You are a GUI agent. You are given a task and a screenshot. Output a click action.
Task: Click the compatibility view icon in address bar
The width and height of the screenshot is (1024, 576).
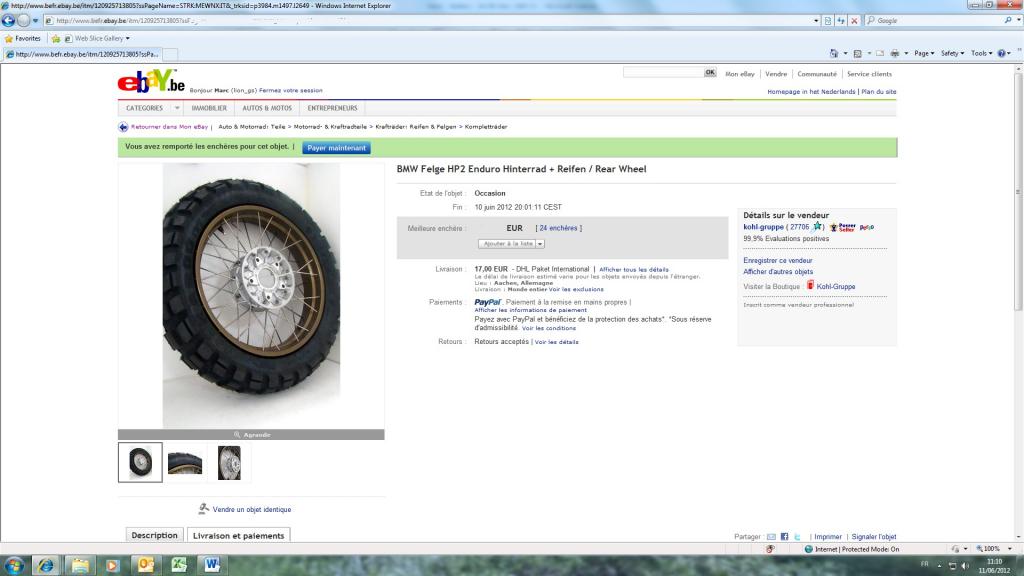click(x=828, y=21)
